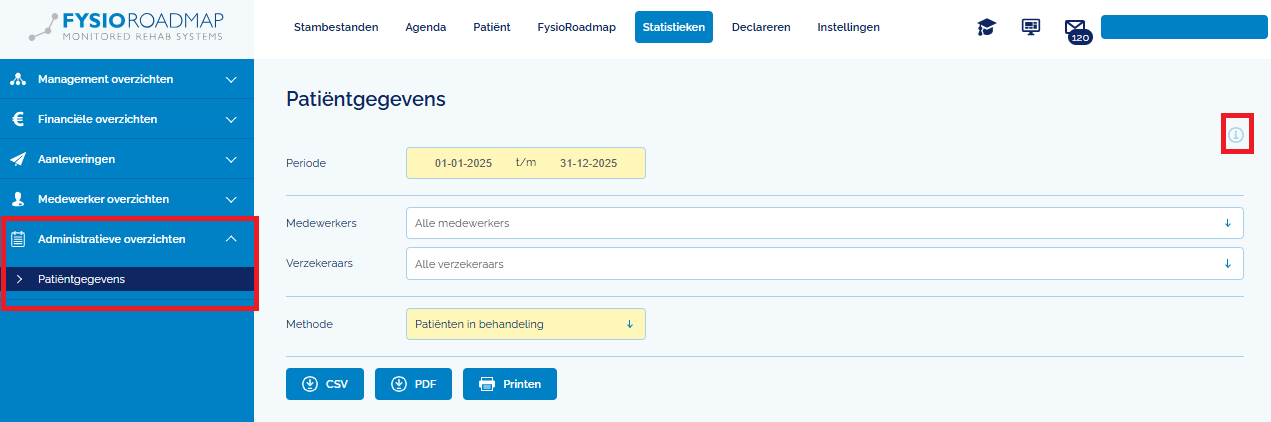Switch to the Agenda menu tab
This screenshot has width=1271, height=422.
[425, 27]
